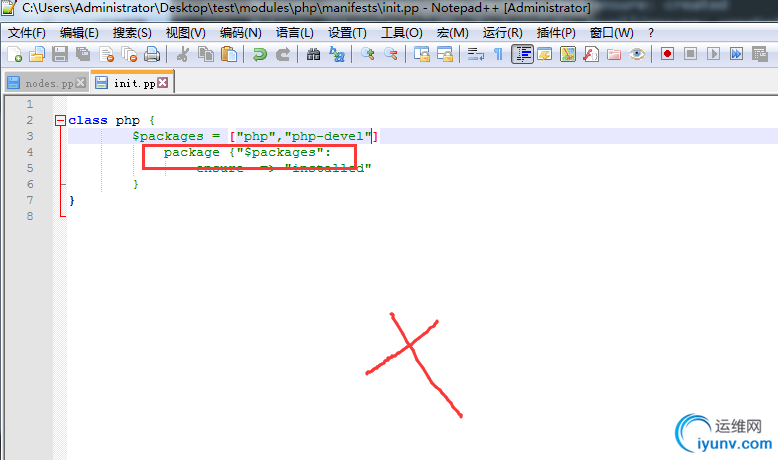The image size is (778, 460).
Task: Open the 搜索(S) menu
Action: pos(132,33)
